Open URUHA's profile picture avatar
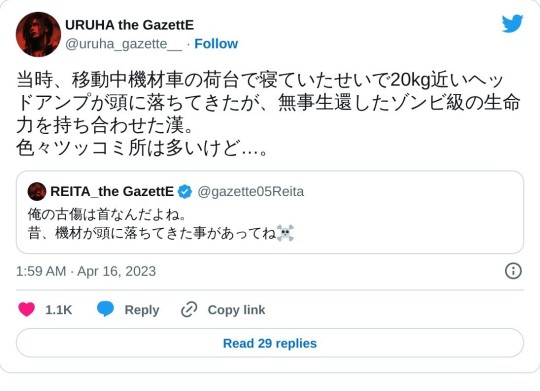Image resolution: width=540 pixels, height=391 pixels. coord(38,34)
